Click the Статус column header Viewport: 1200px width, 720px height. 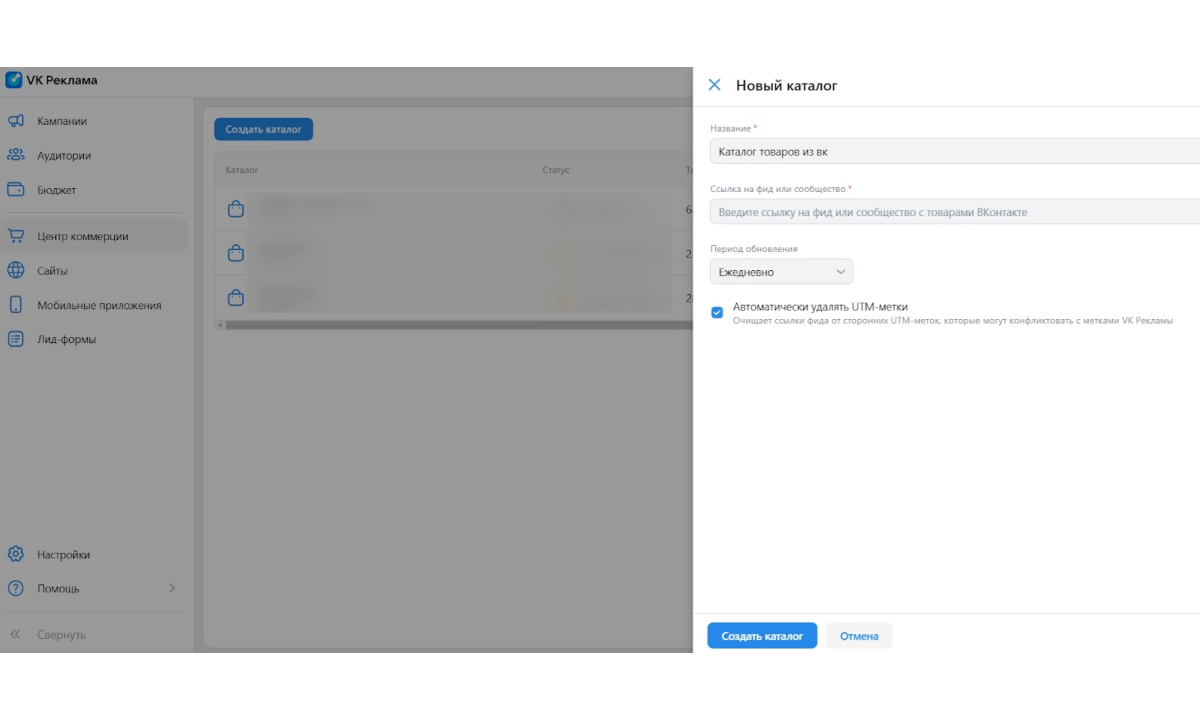[556, 170]
